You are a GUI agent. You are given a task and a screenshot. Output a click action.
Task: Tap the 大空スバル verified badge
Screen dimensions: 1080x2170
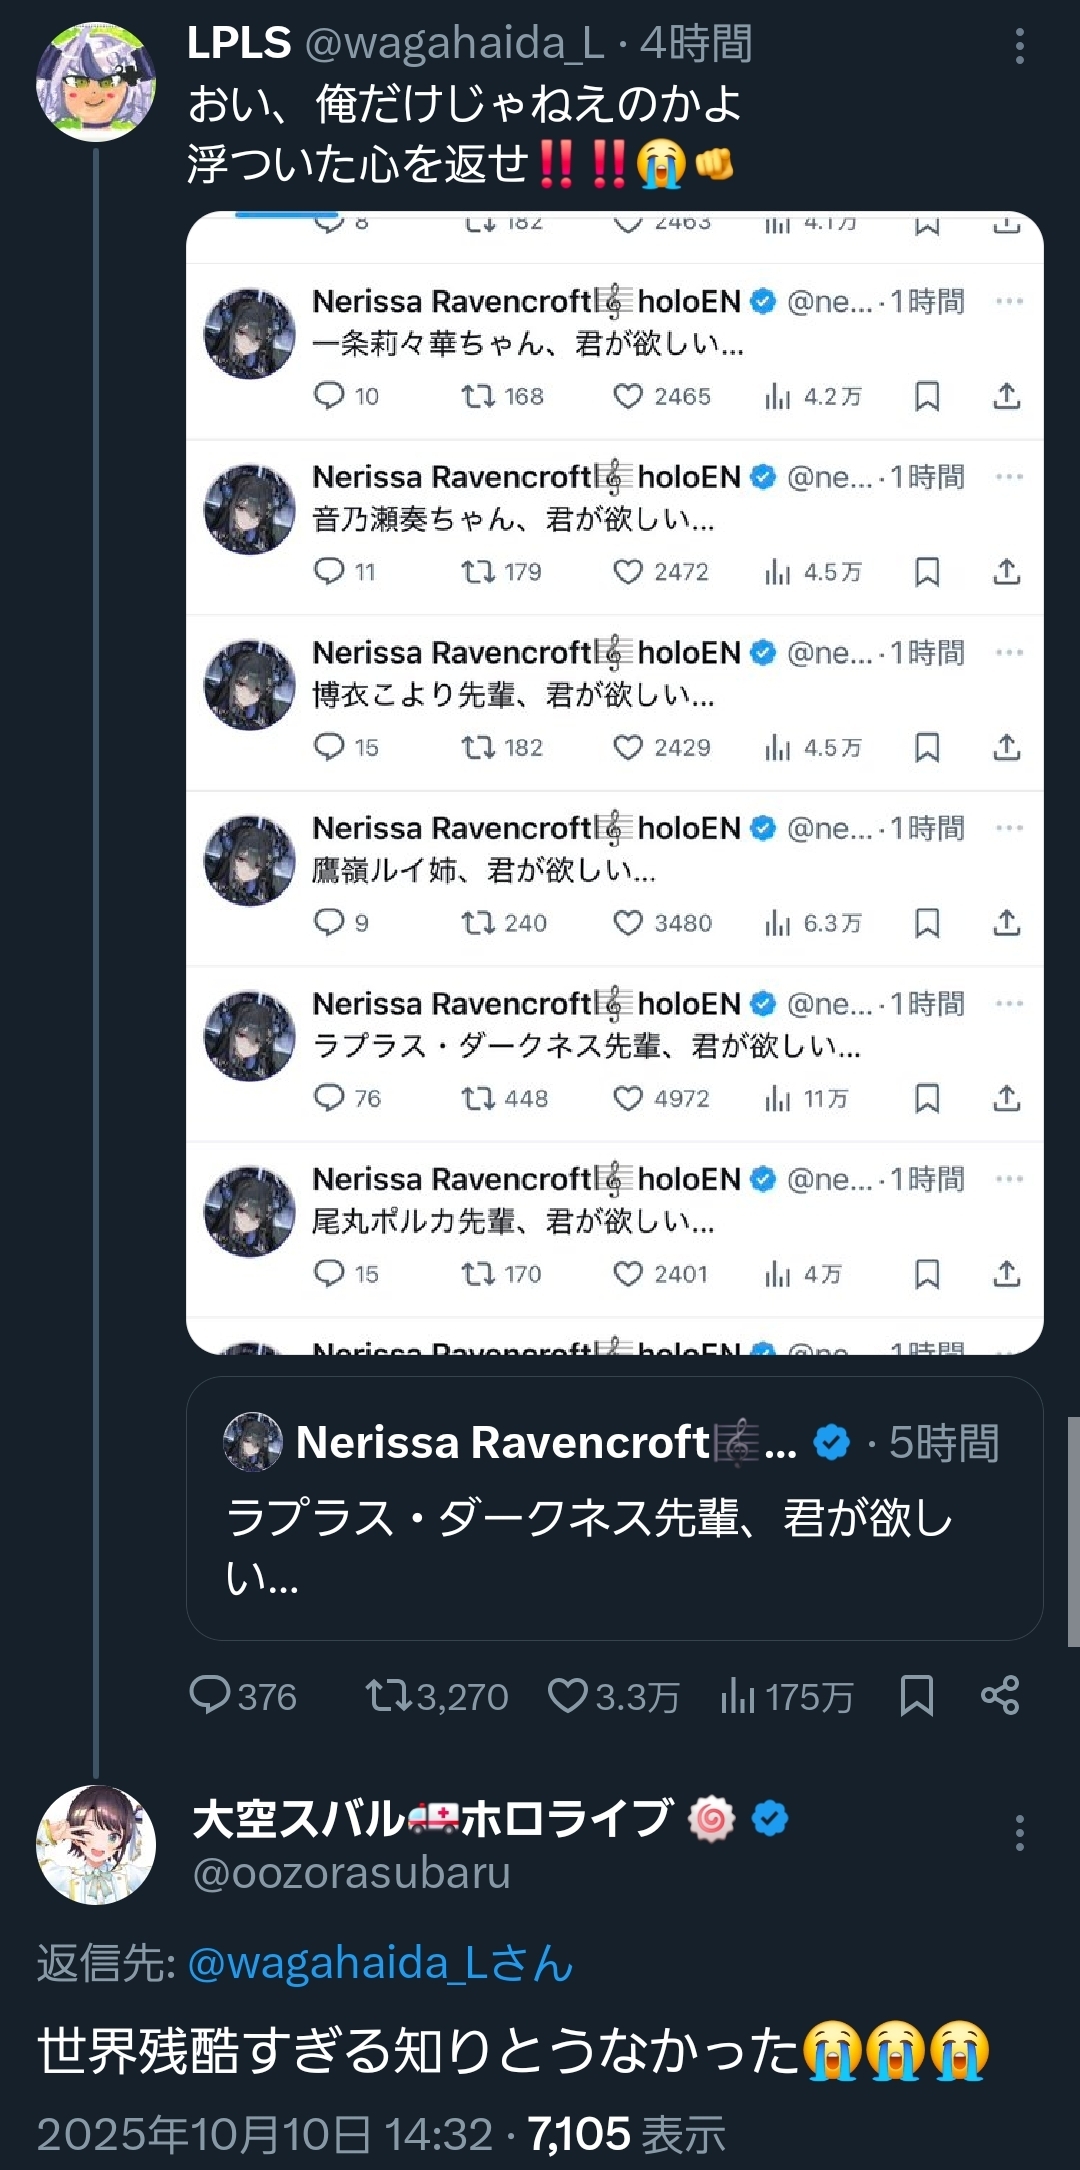tap(770, 1818)
